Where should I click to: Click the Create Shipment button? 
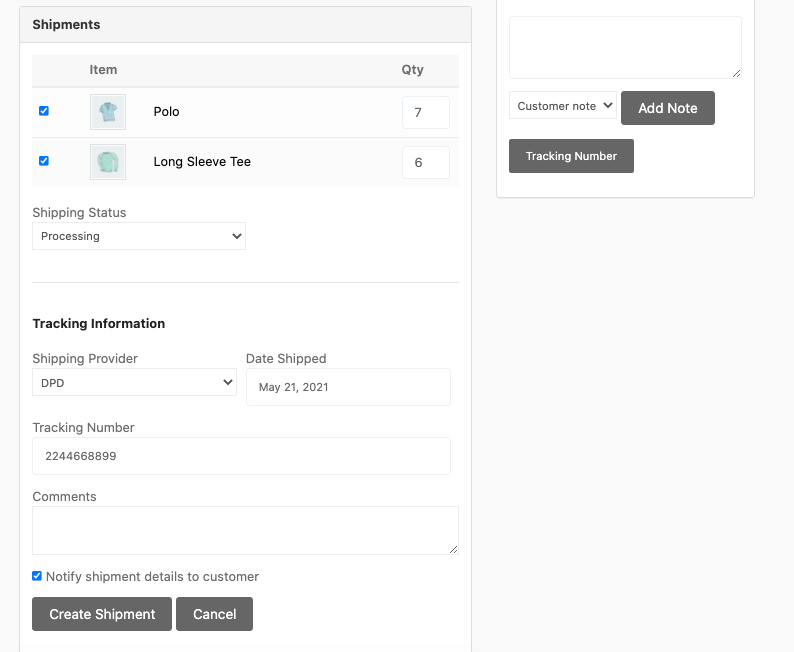(x=102, y=614)
